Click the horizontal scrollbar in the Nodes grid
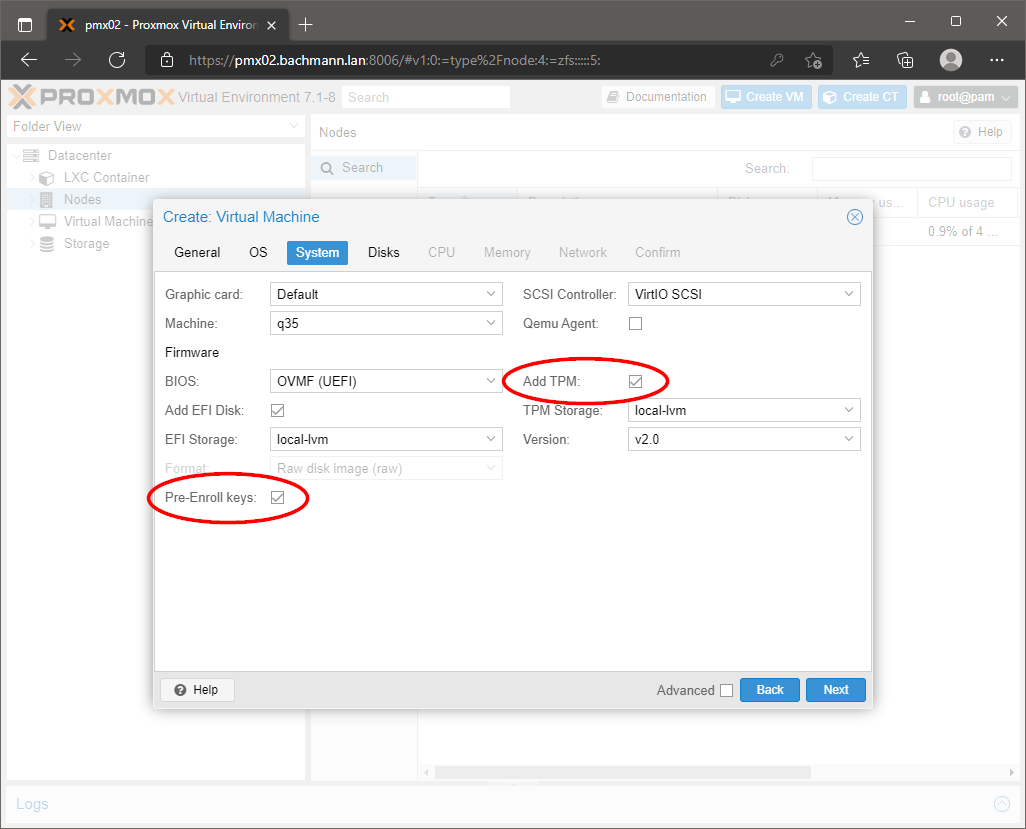This screenshot has height=829, width=1026. coord(623,773)
